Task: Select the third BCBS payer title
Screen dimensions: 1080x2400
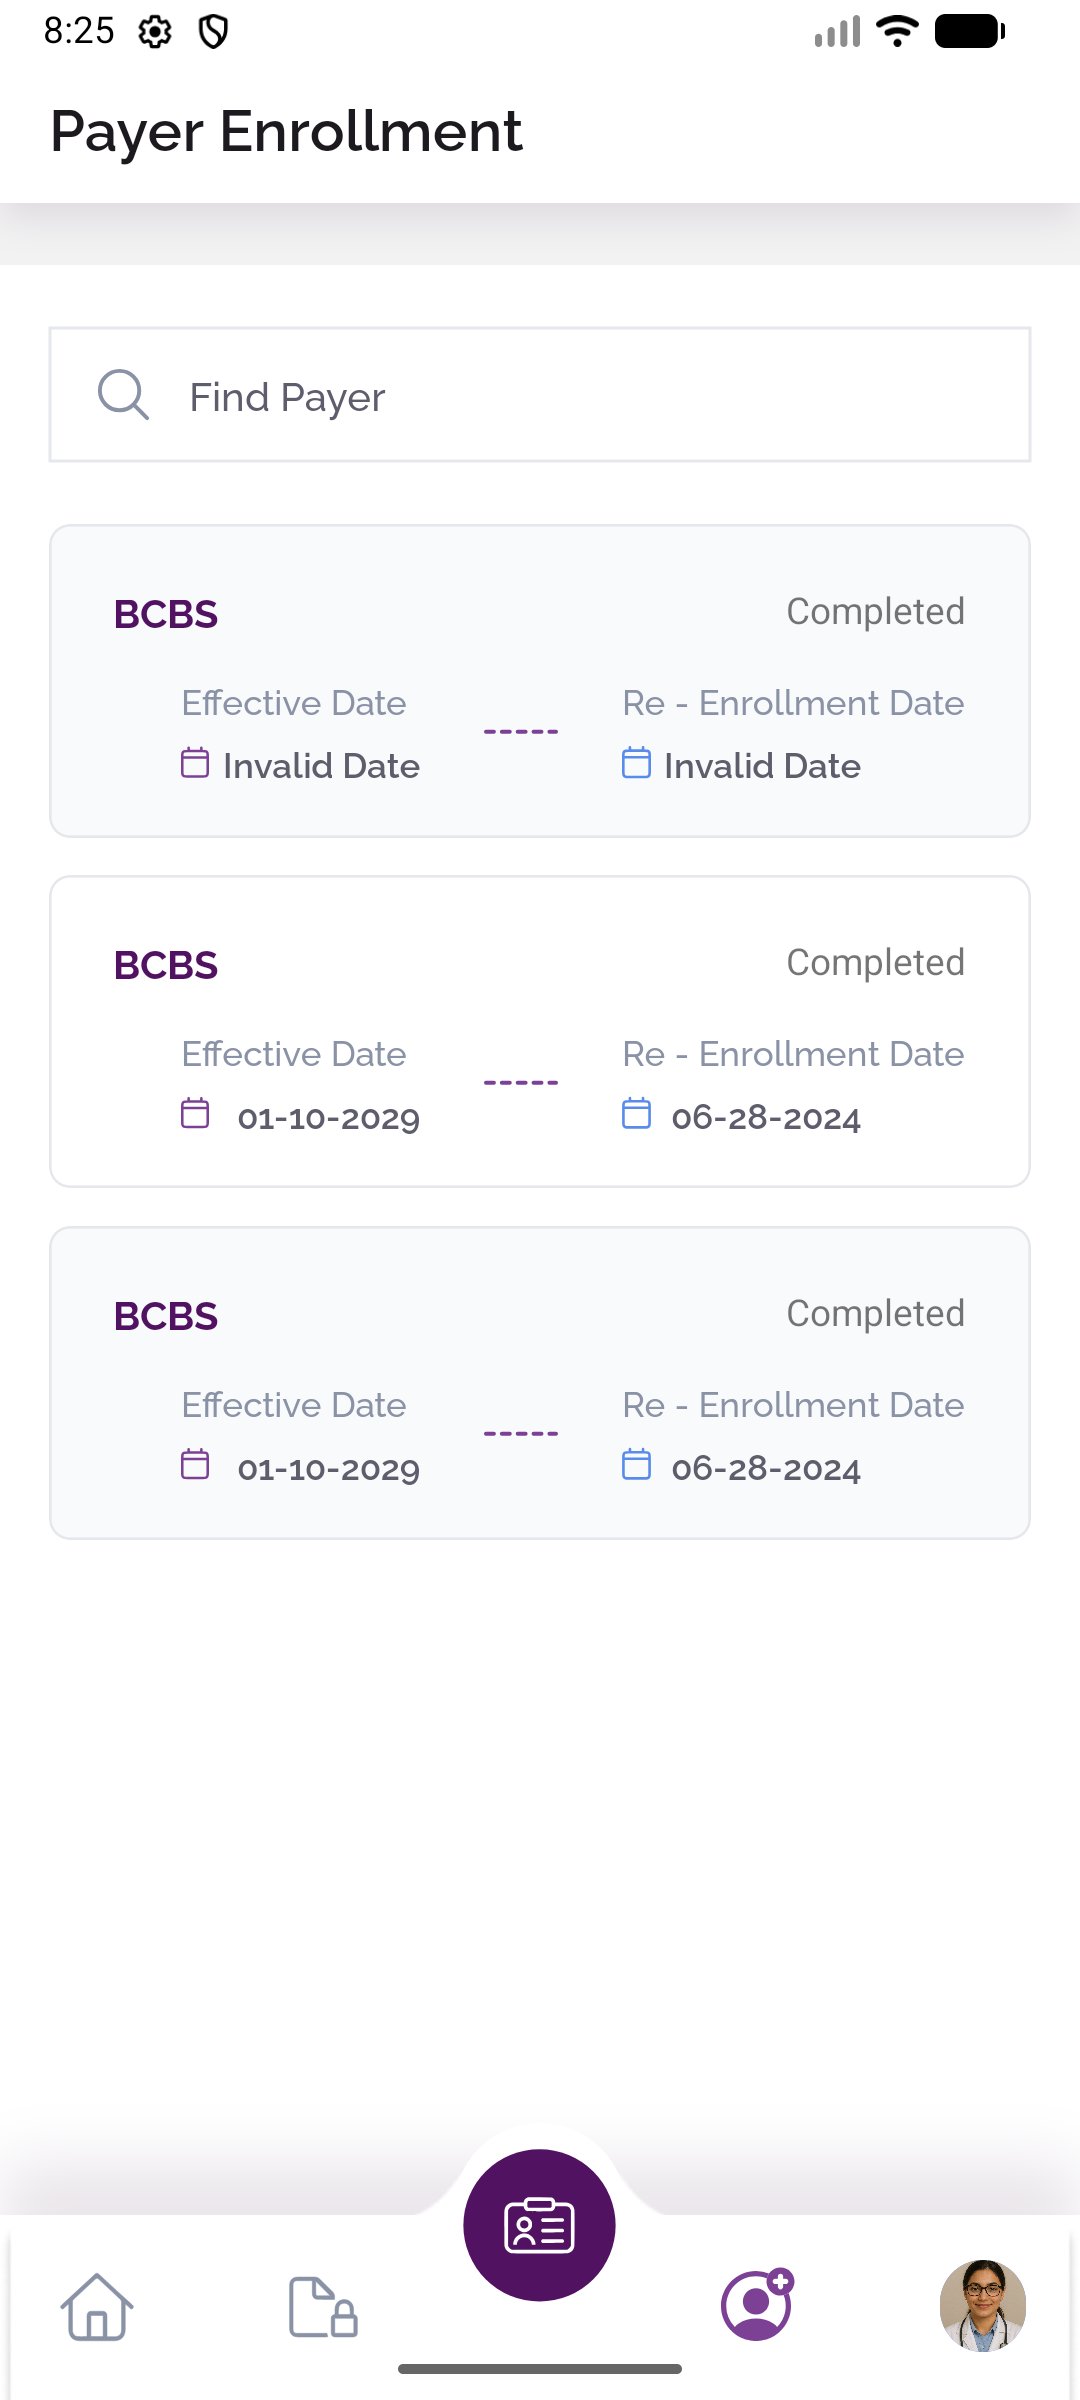Action: coord(166,1316)
